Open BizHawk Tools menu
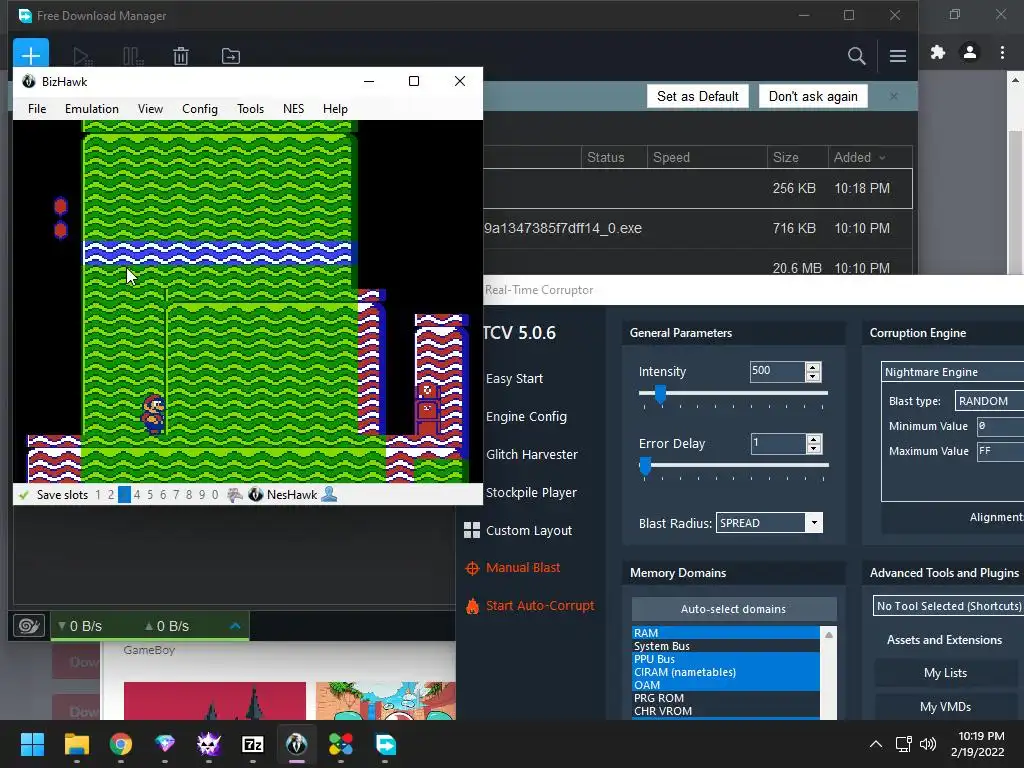Image resolution: width=1024 pixels, height=768 pixels. point(250,109)
